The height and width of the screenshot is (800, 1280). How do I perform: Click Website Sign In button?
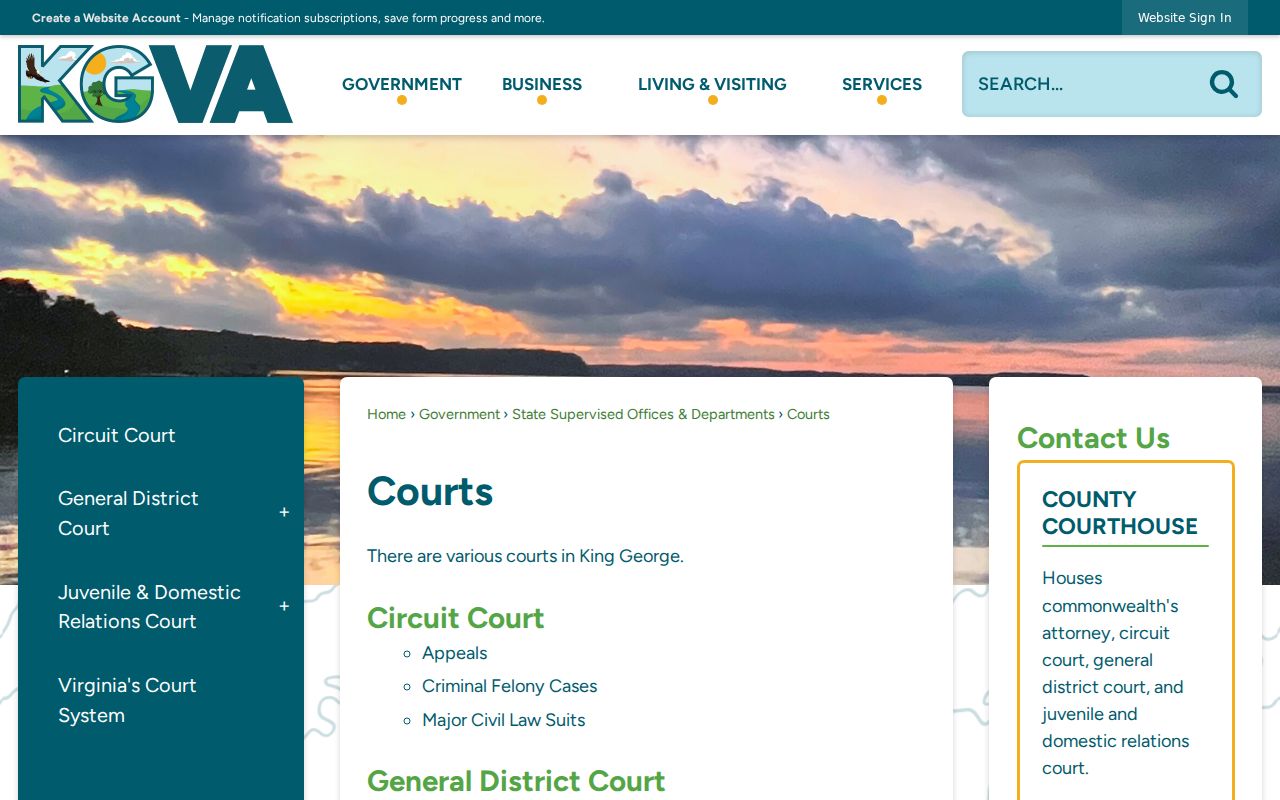pyautogui.click(x=1185, y=18)
